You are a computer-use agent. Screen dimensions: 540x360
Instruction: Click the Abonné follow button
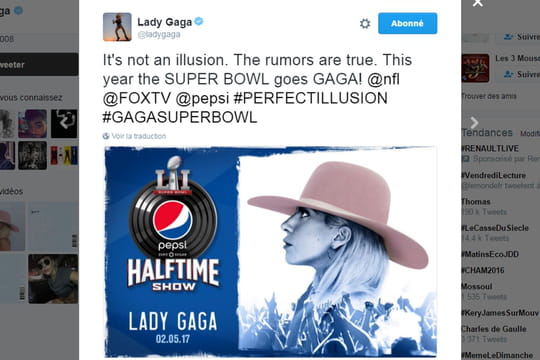407,23
